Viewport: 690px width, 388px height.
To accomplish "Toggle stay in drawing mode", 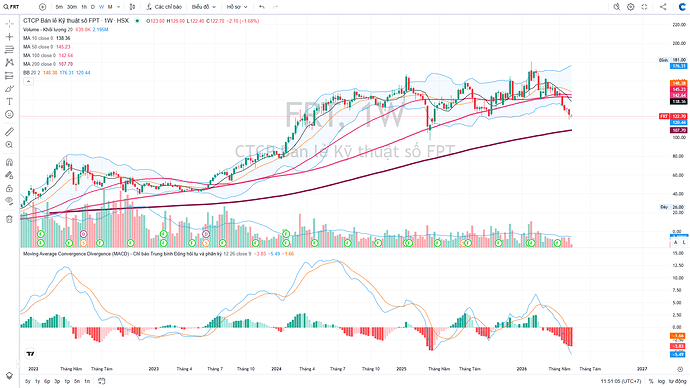I will pyautogui.click(x=9, y=175).
